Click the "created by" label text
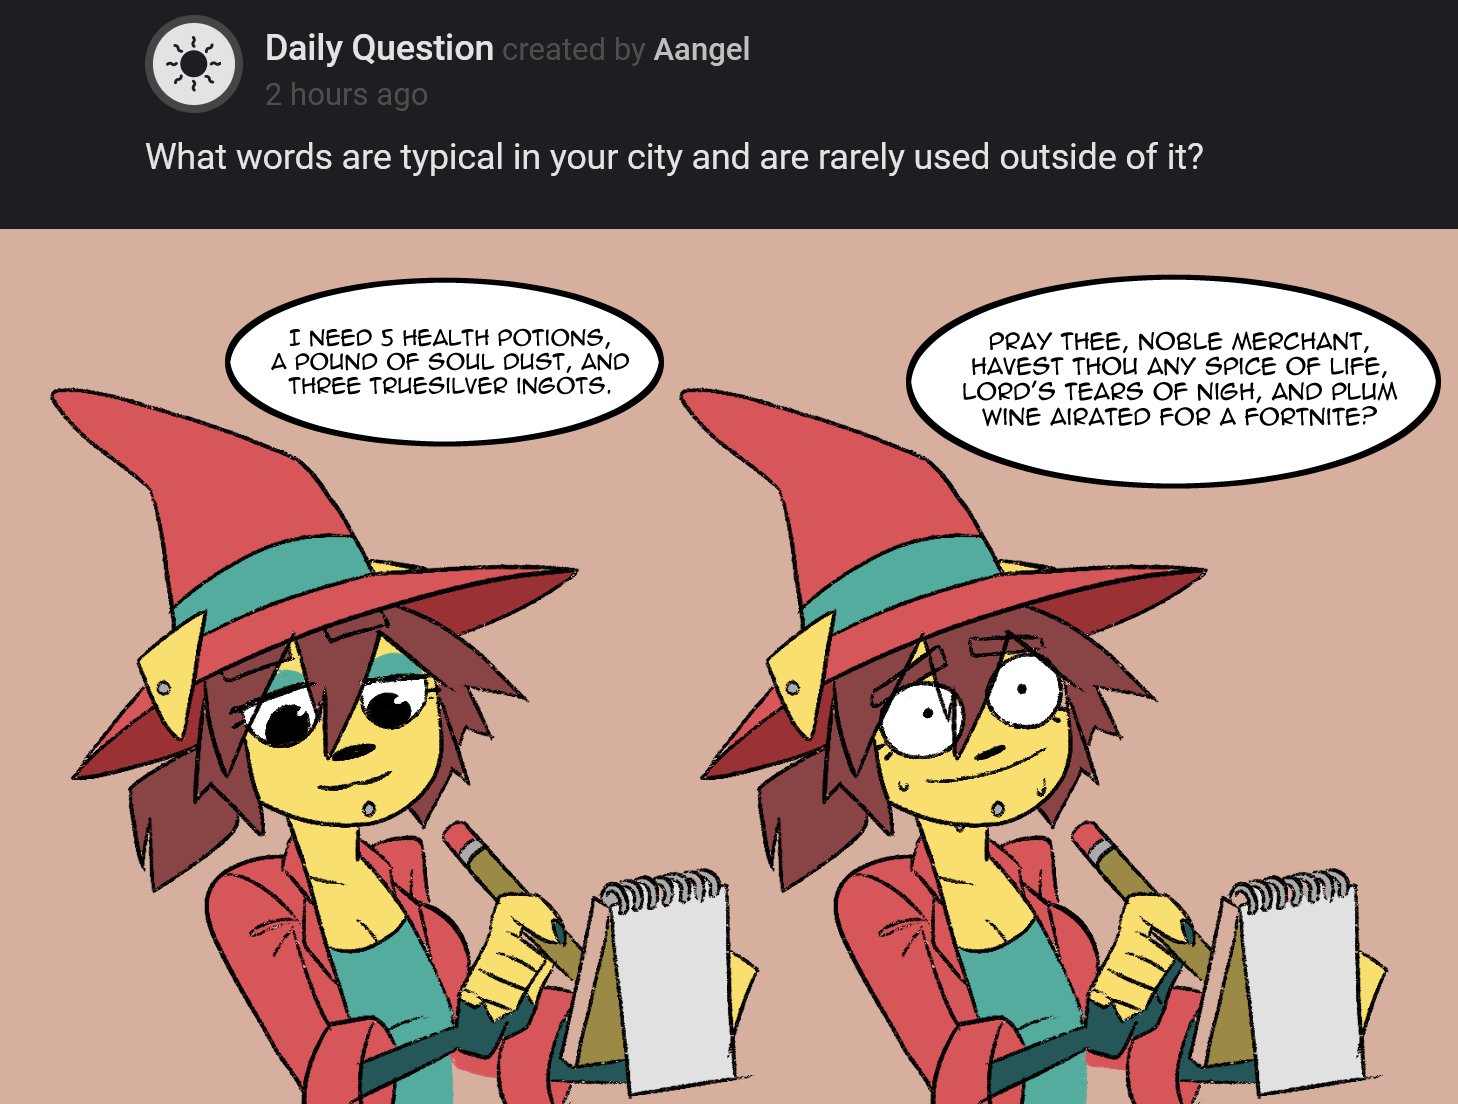Screen dimensions: 1458x1104 [573, 49]
